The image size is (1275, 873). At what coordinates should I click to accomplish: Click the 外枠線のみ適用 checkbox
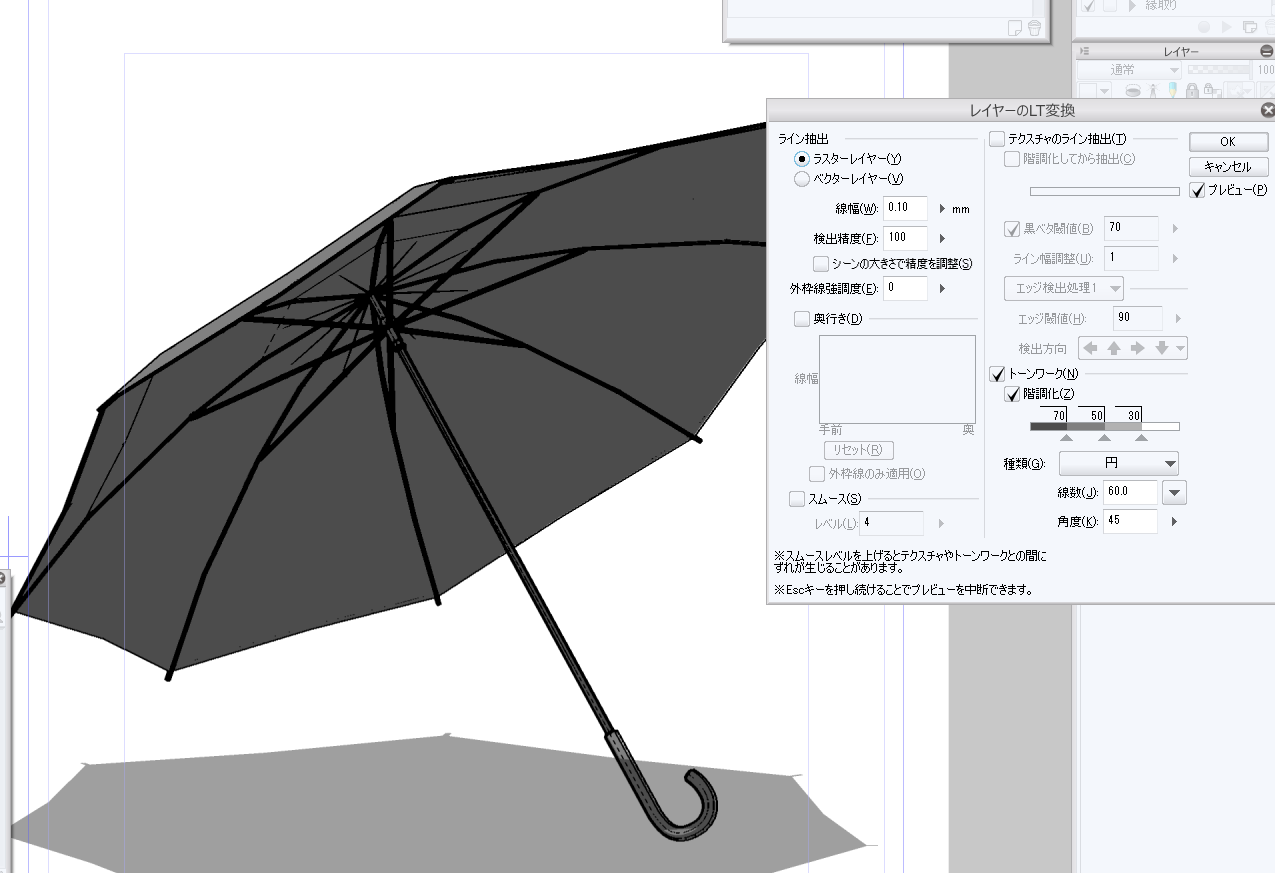point(817,474)
